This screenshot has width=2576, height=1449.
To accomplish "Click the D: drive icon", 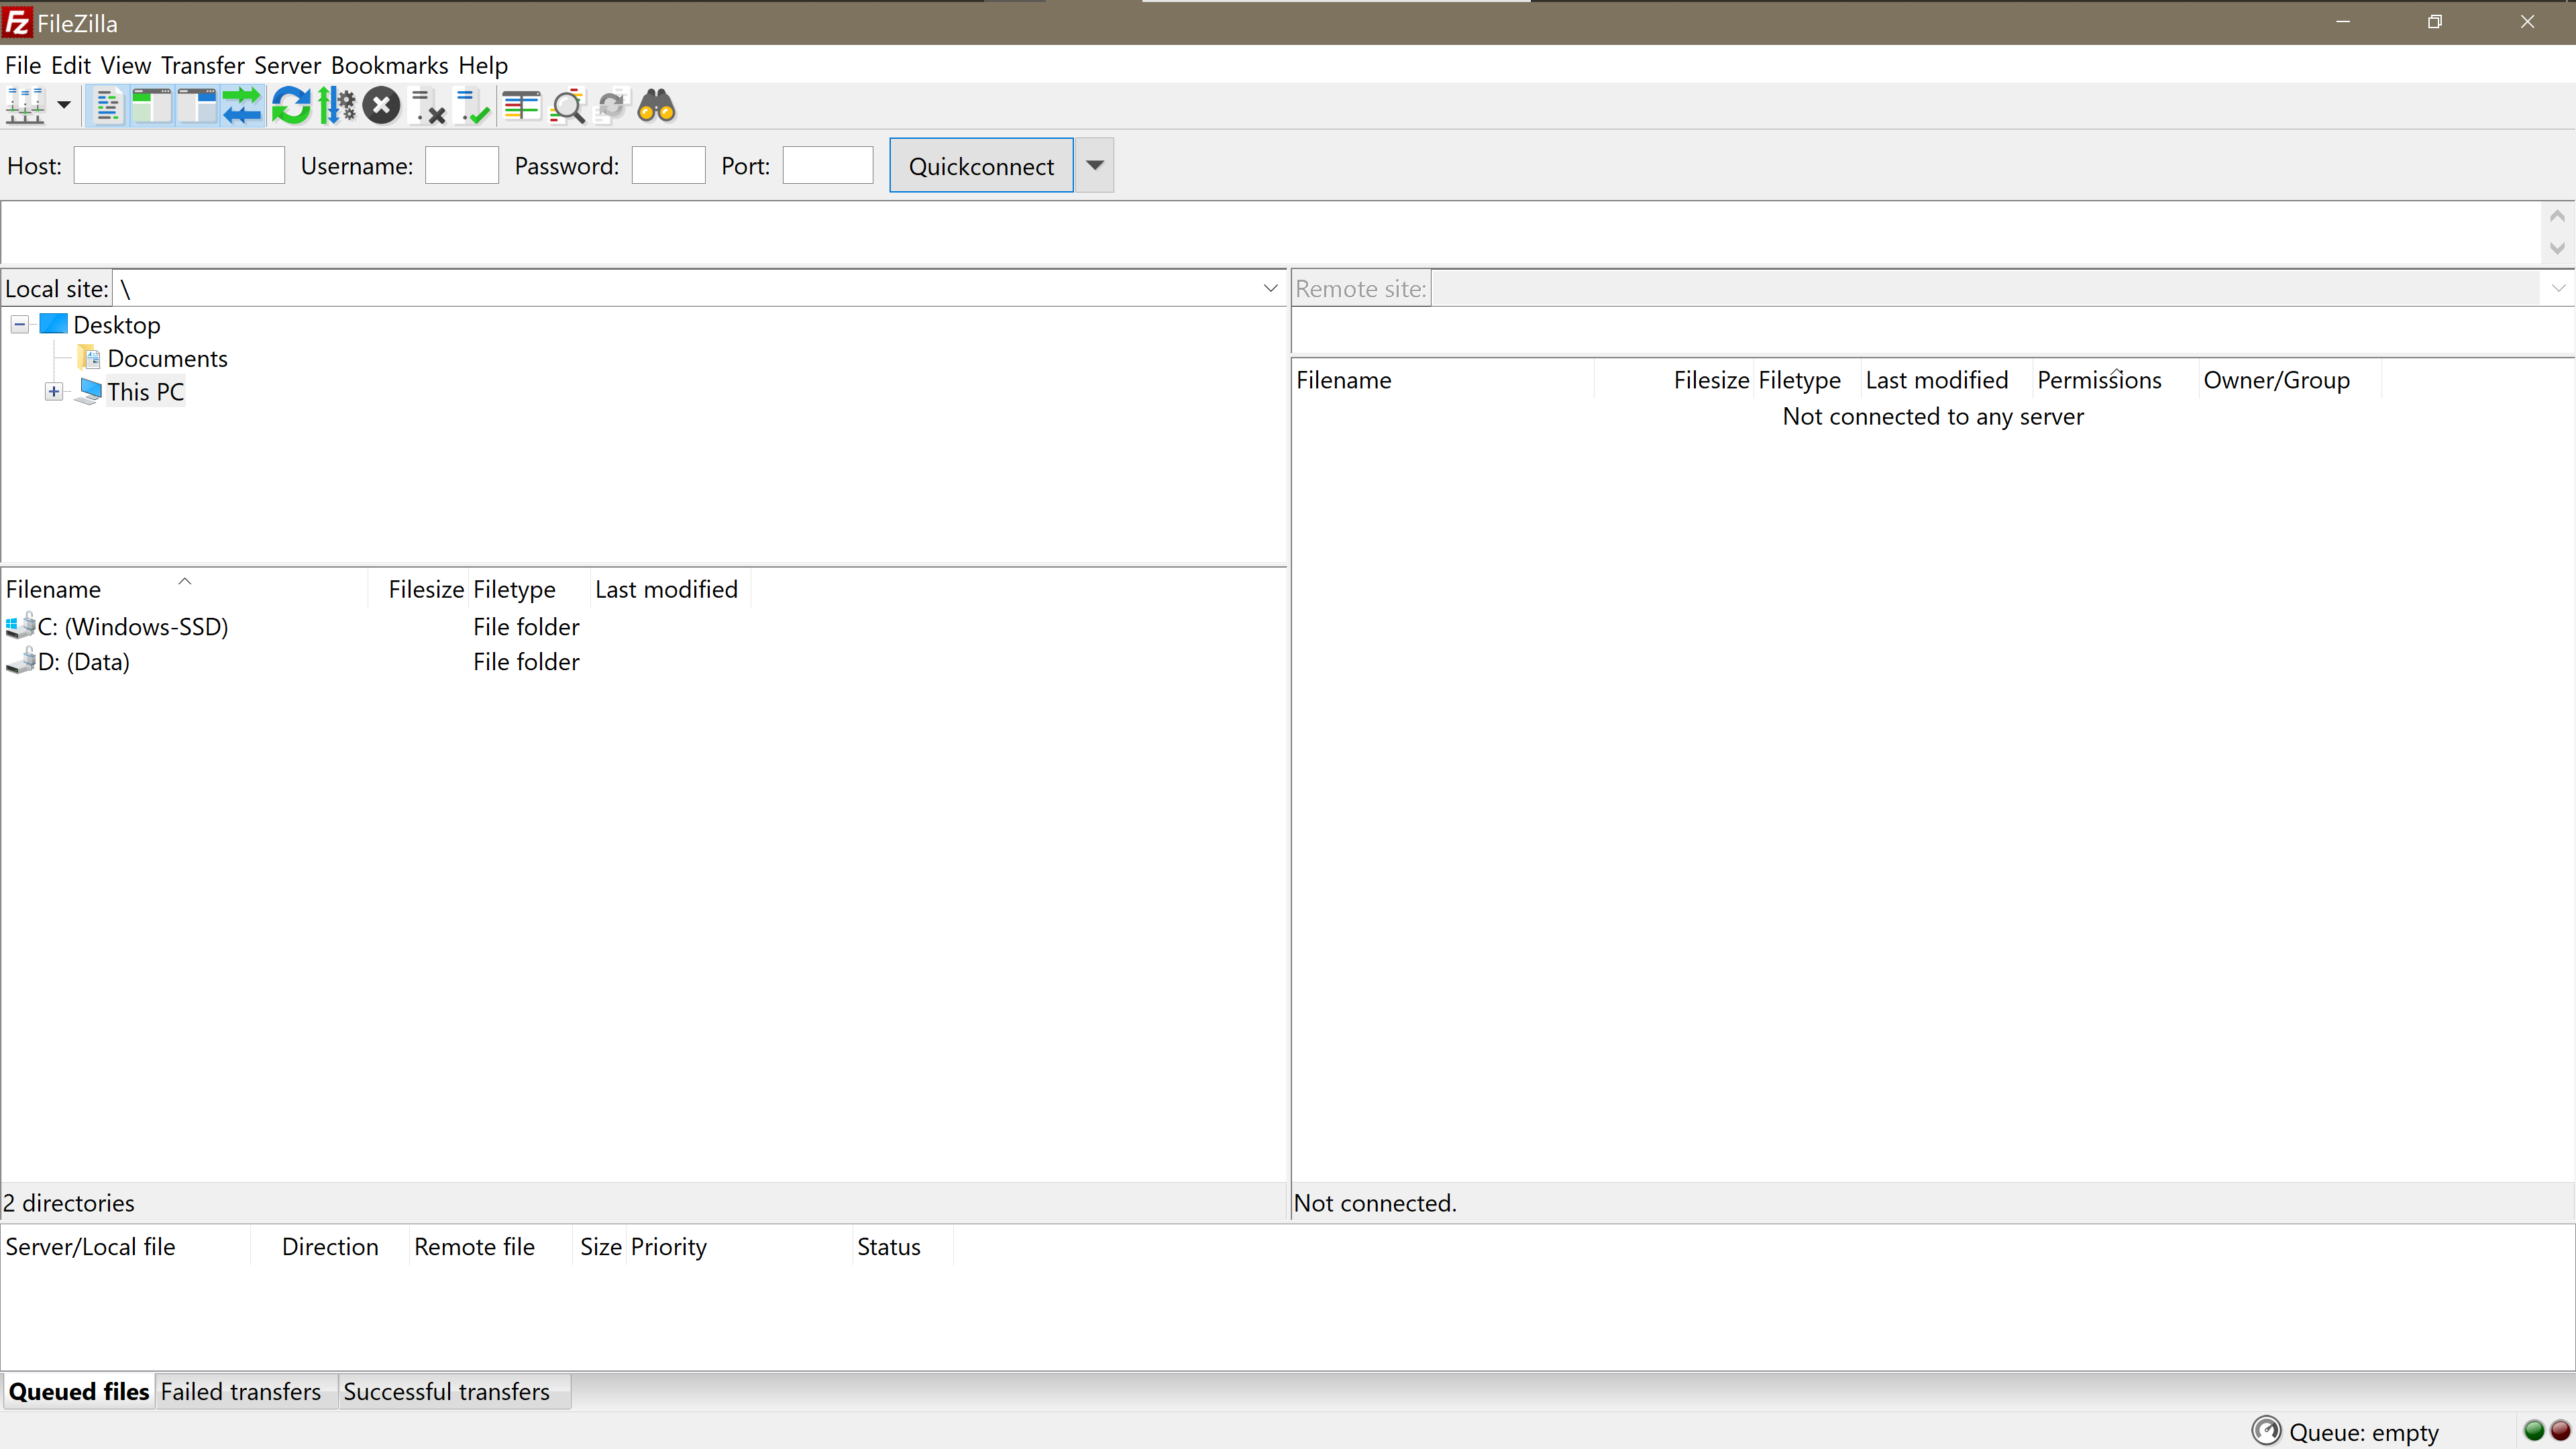I will (x=20, y=661).
